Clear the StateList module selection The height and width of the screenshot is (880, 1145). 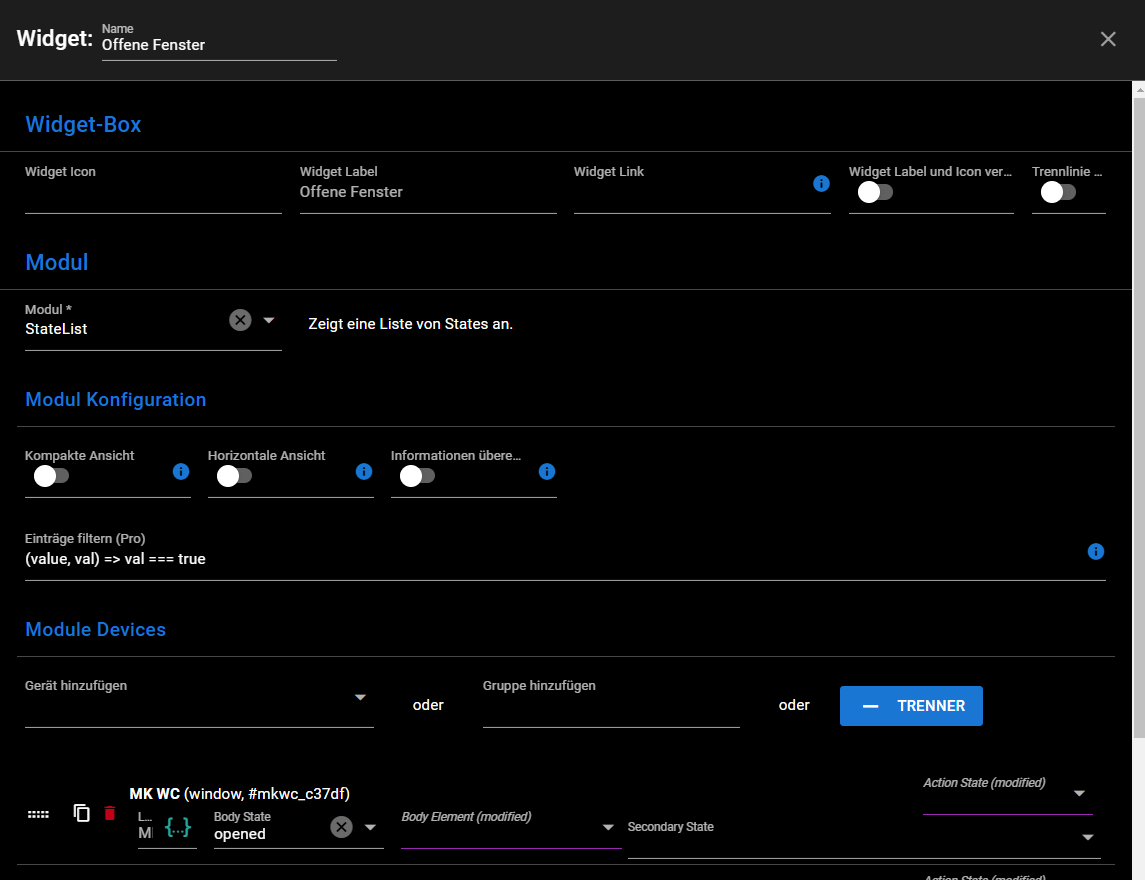[x=240, y=320]
